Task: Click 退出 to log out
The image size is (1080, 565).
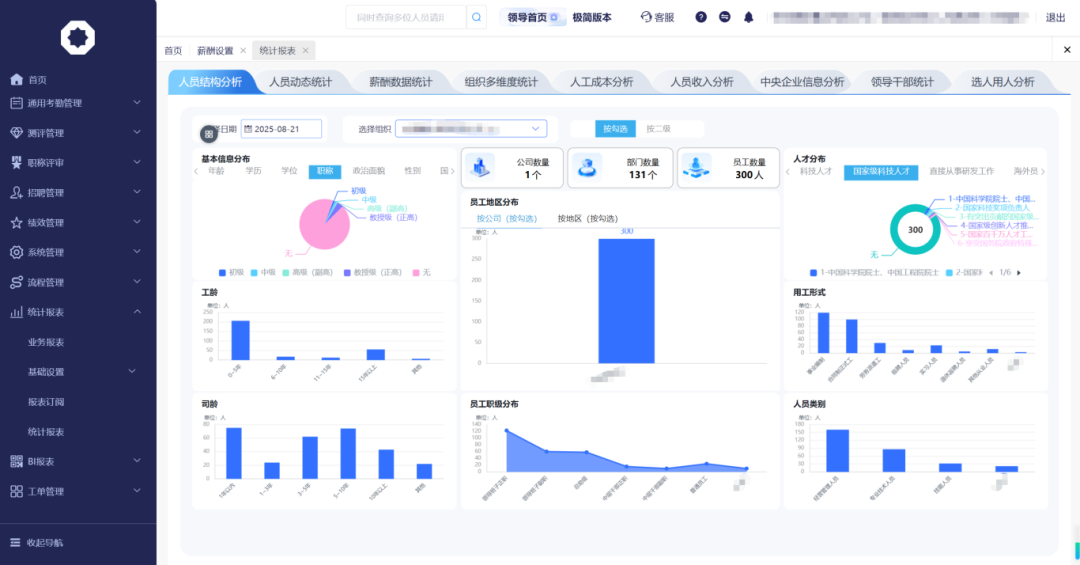Action: tap(1055, 17)
